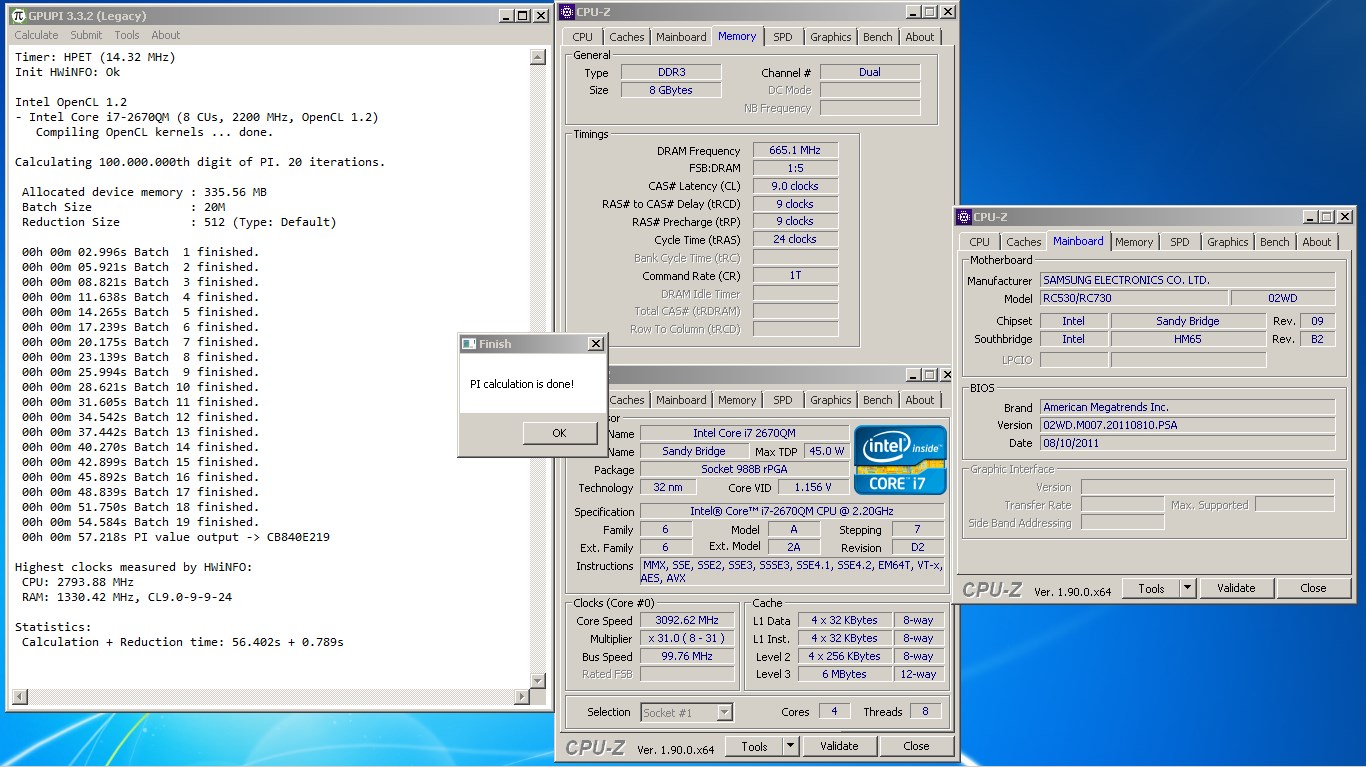Select Mainboard tab in CPU info window
1366x768 pixels.
tap(681, 400)
